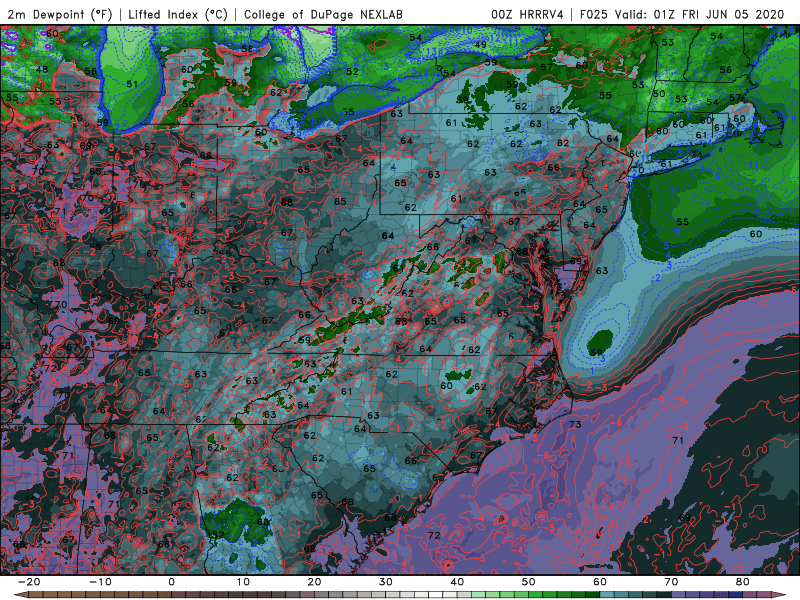The image size is (800, 600).
Task: Click the "00Z HRRRV4" model run label
Action: click(x=527, y=15)
